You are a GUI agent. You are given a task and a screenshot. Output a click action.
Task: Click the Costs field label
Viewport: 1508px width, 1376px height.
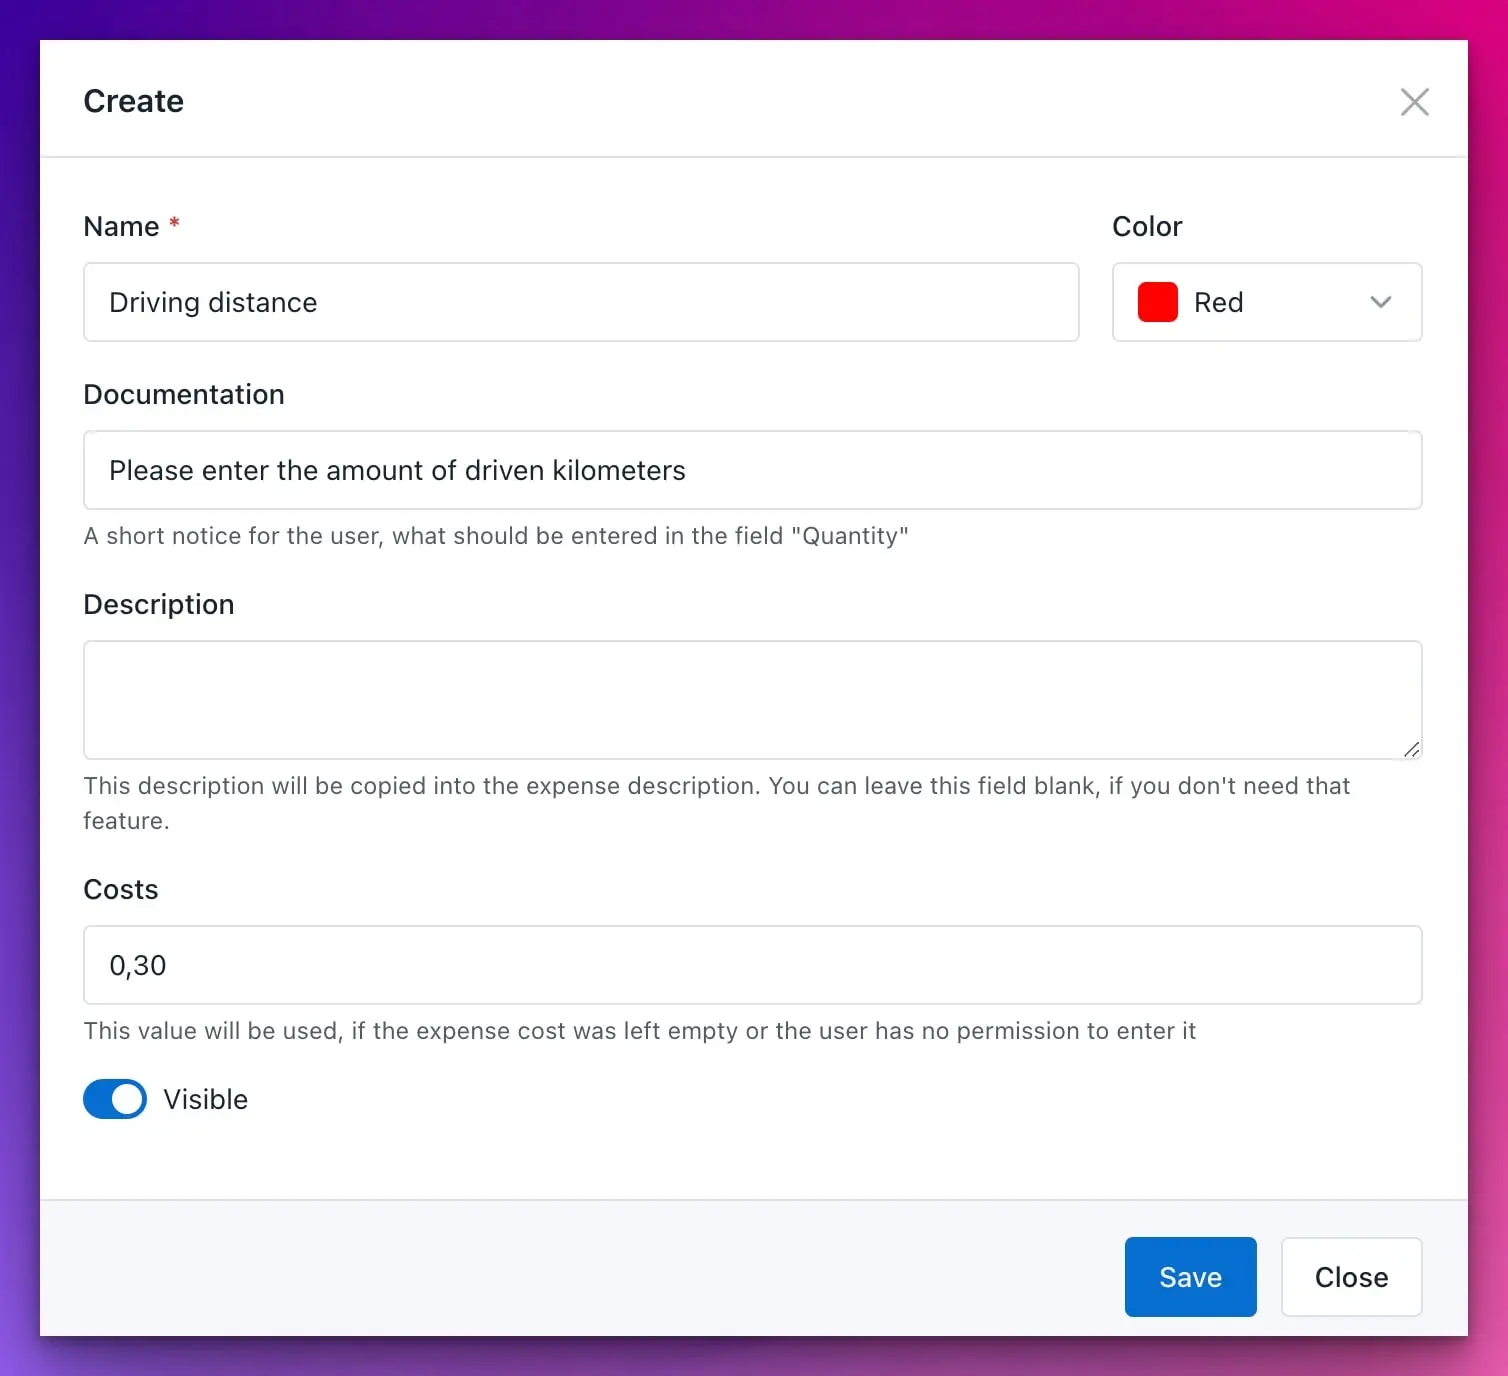coord(121,889)
